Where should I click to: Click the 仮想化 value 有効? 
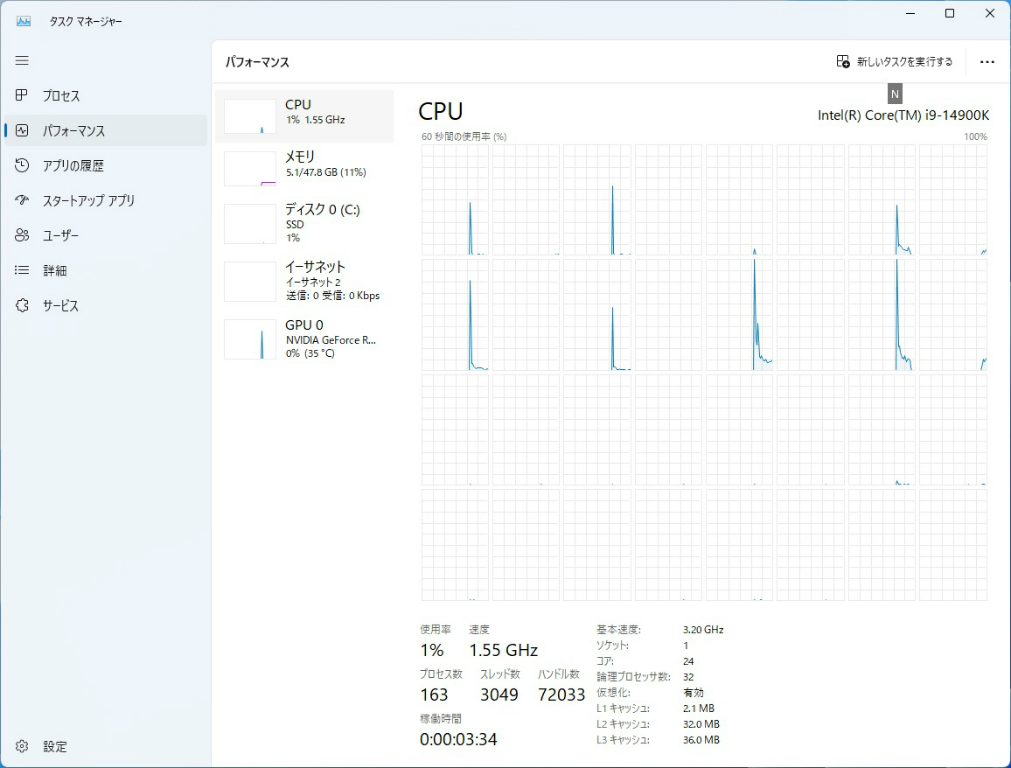click(x=694, y=693)
